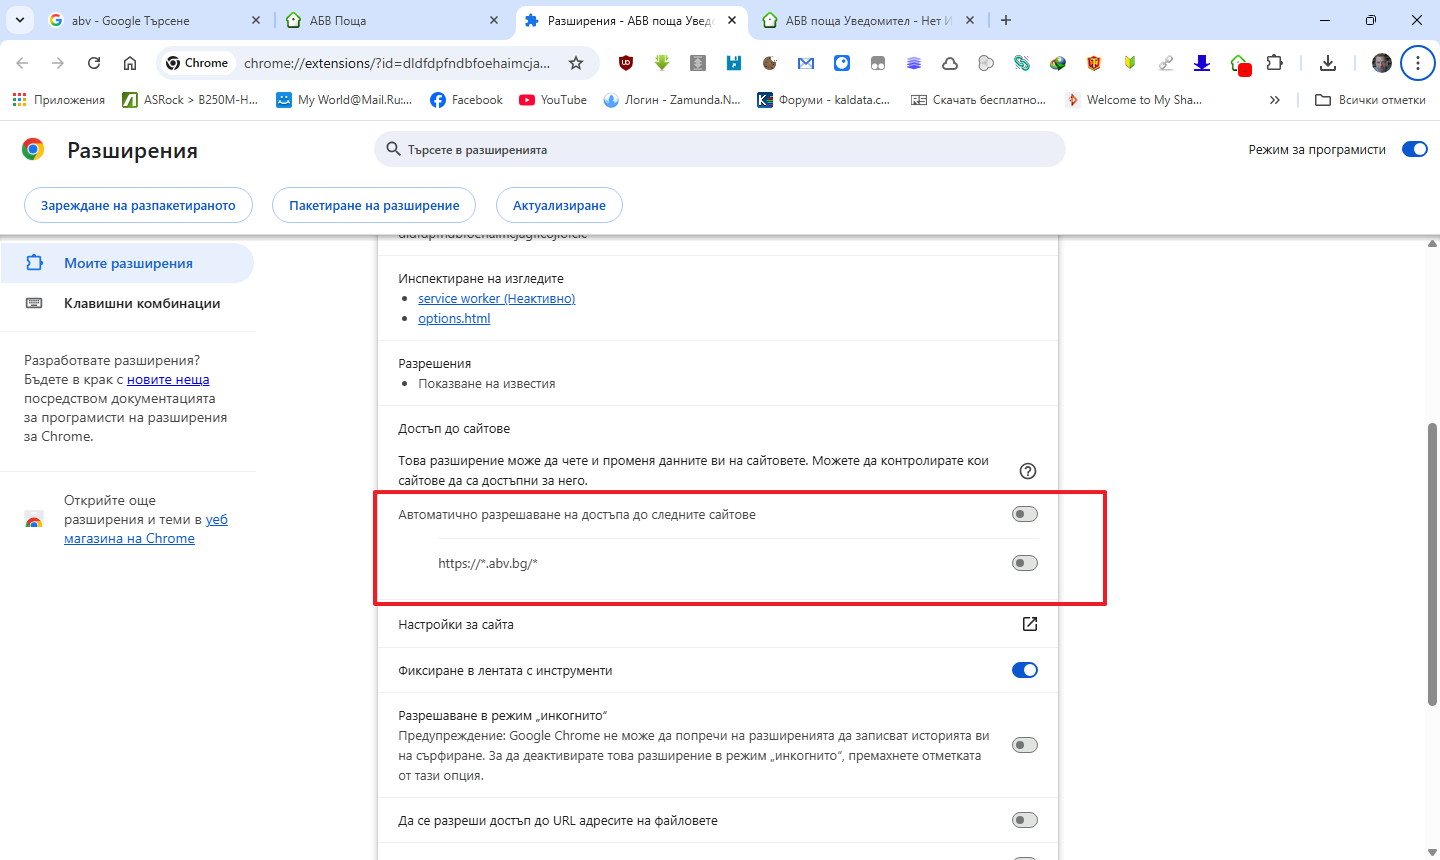The image size is (1440, 860).
Task: Toggle достъп до URL адресите на файловете
Action: point(1025,820)
